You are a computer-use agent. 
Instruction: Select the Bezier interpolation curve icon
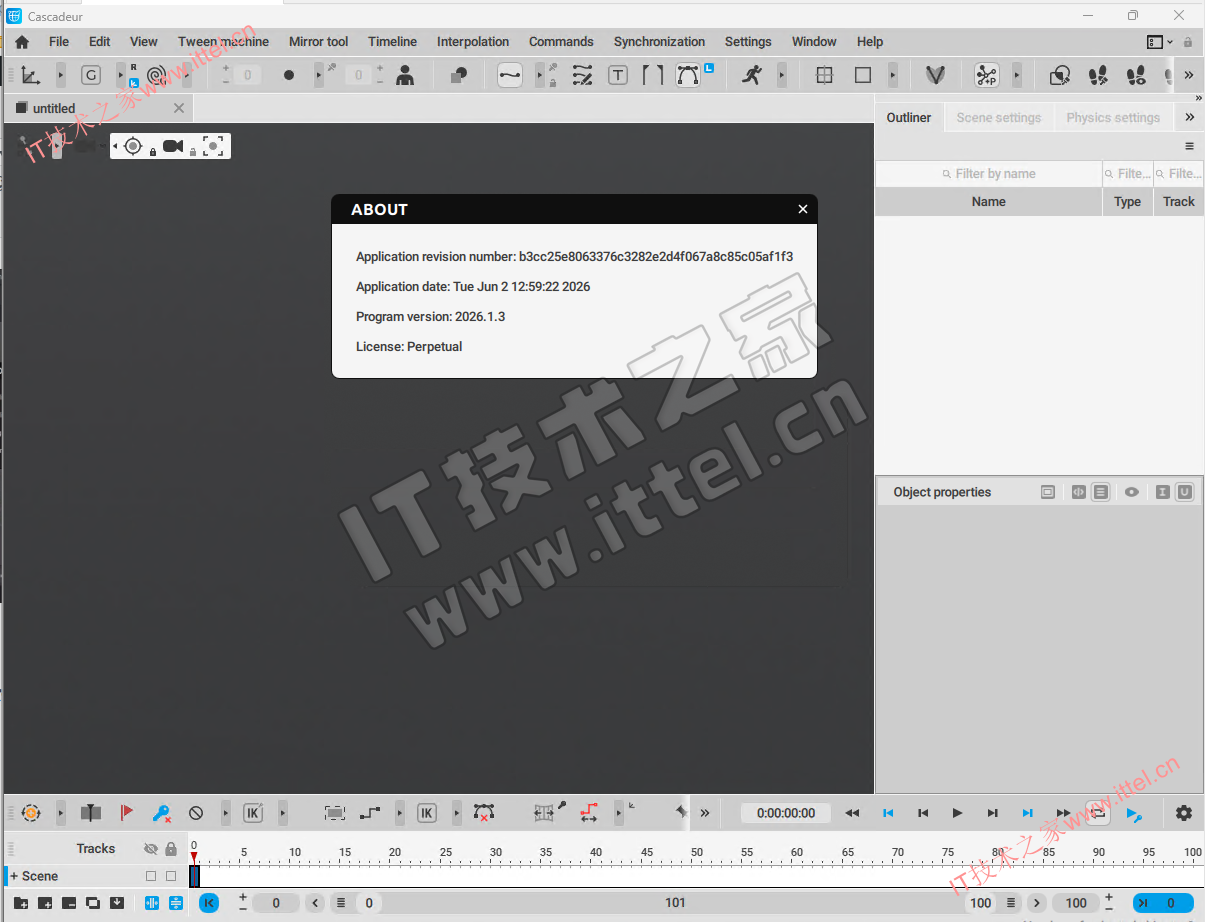tap(510, 75)
